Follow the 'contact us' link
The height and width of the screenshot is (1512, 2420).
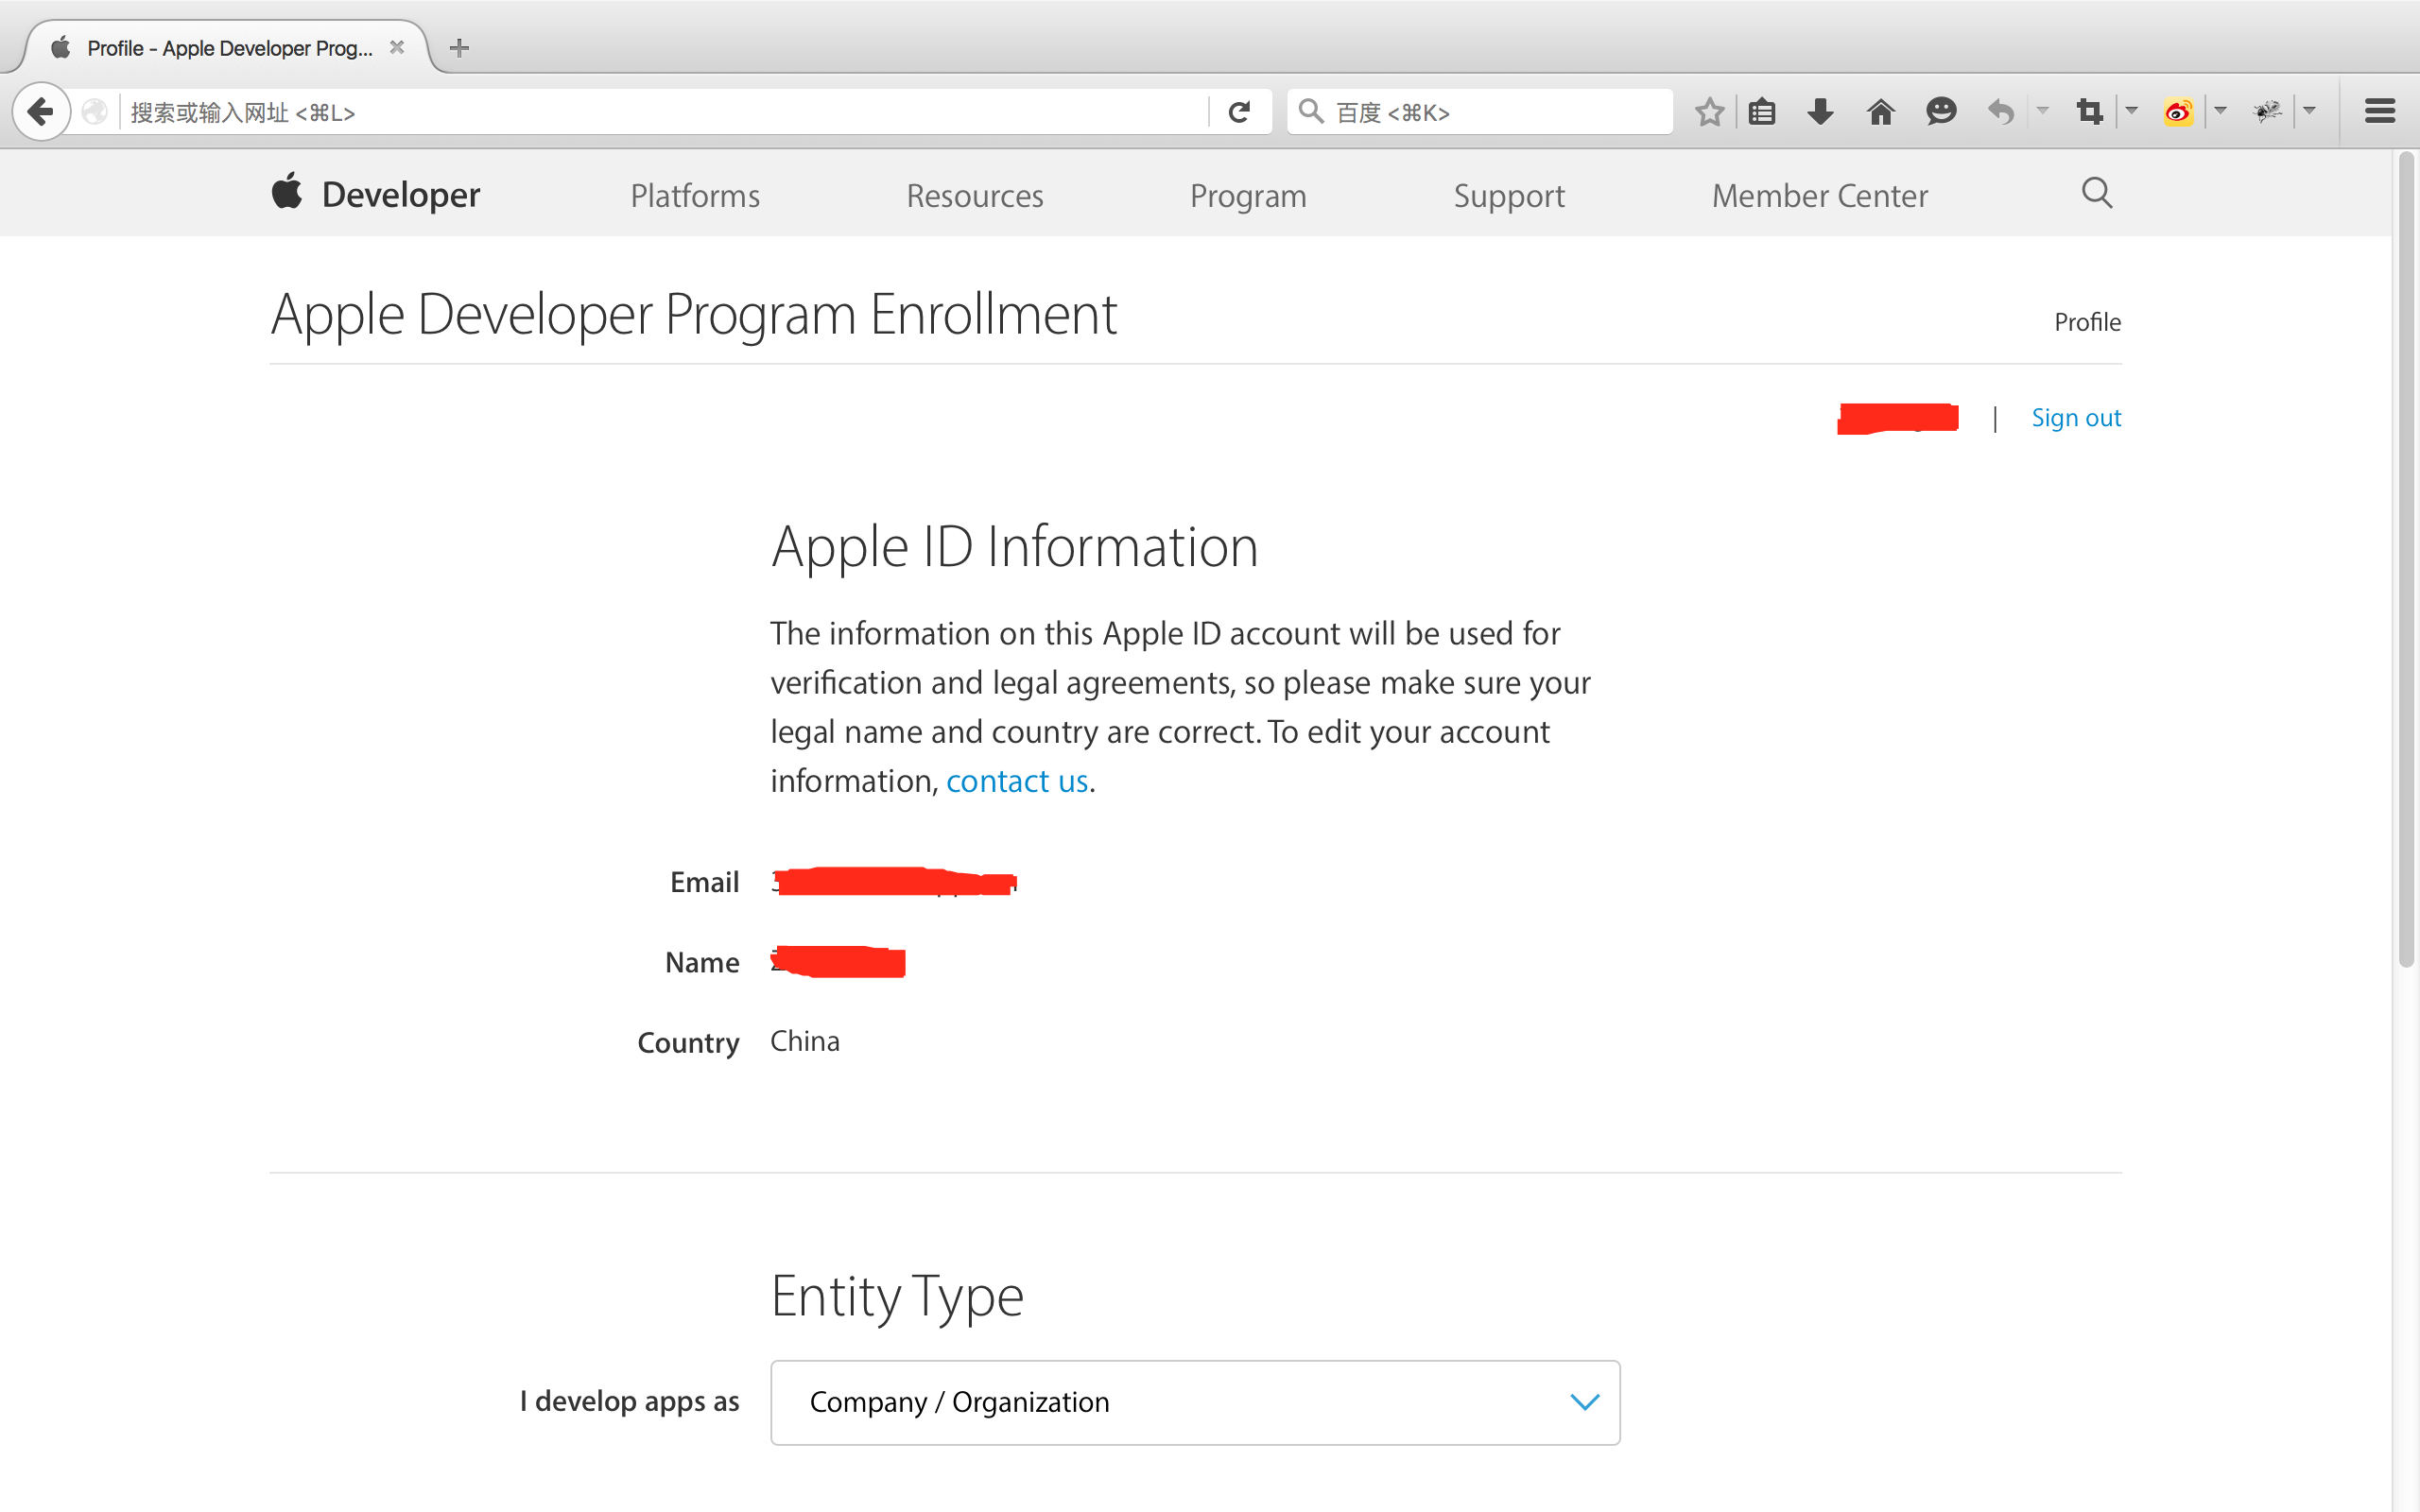(1017, 781)
